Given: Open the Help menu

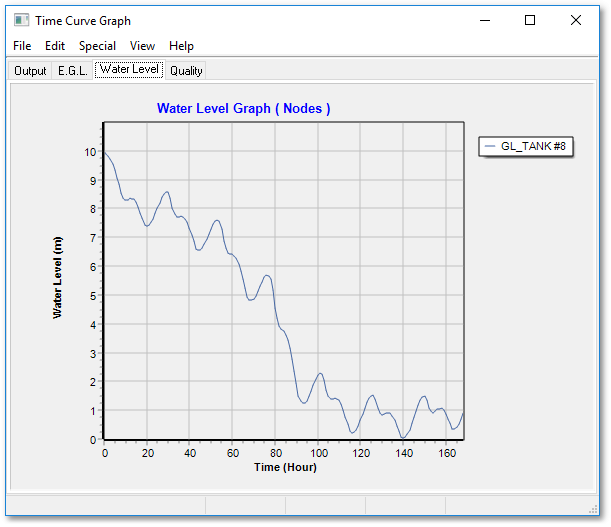Looking at the screenshot, I should (x=181, y=46).
